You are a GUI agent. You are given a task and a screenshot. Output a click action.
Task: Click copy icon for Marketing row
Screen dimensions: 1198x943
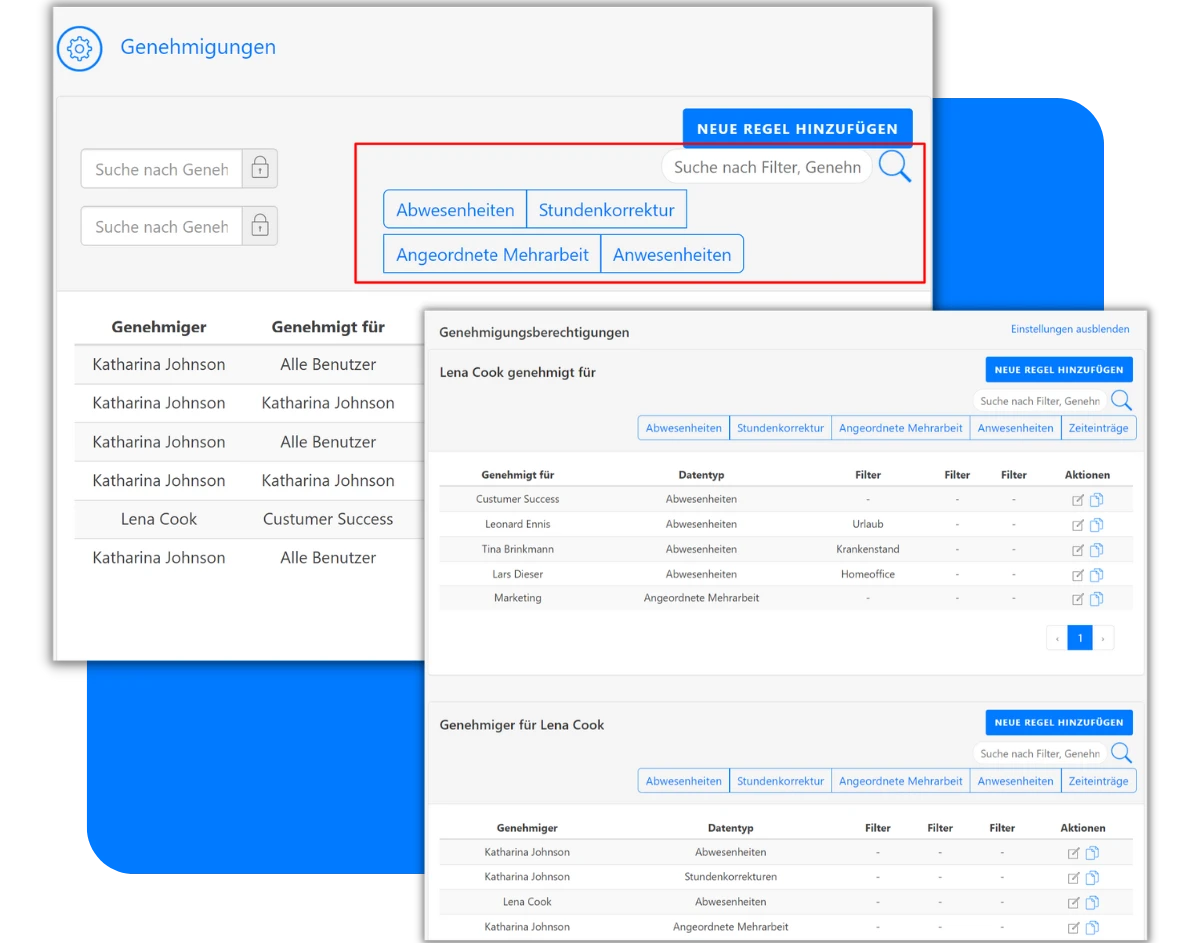click(1096, 598)
